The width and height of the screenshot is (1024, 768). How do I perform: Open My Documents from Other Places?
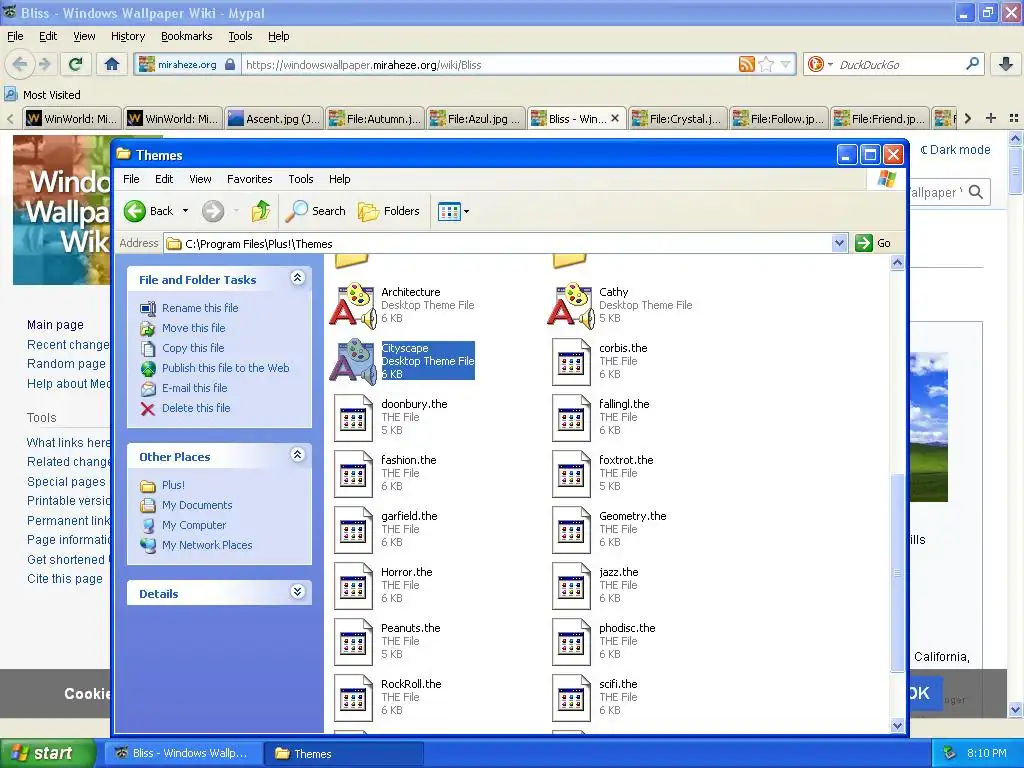pyautogui.click(x=197, y=505)
